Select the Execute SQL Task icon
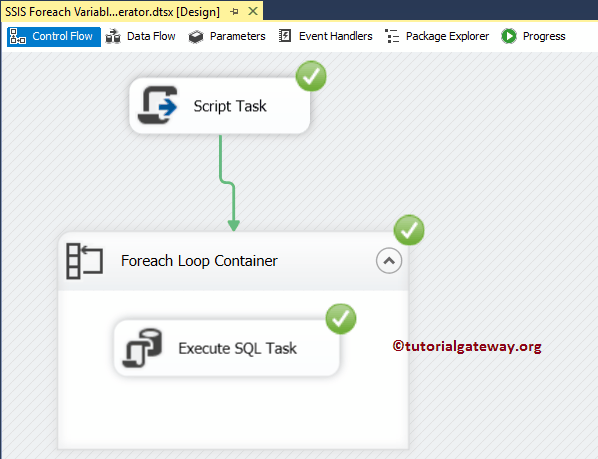This screenshot has width=598, height=459. (142, 348)
